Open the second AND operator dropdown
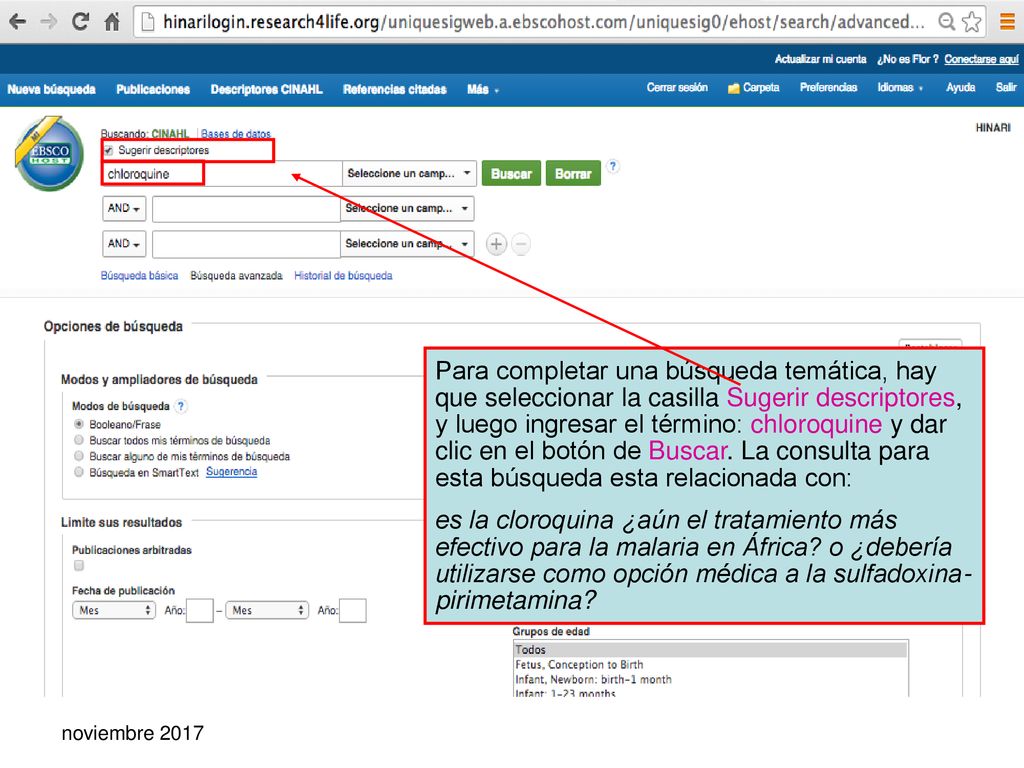Image resolution: width=1024 pixels, height=768 pixels. (x=124, y=244)
